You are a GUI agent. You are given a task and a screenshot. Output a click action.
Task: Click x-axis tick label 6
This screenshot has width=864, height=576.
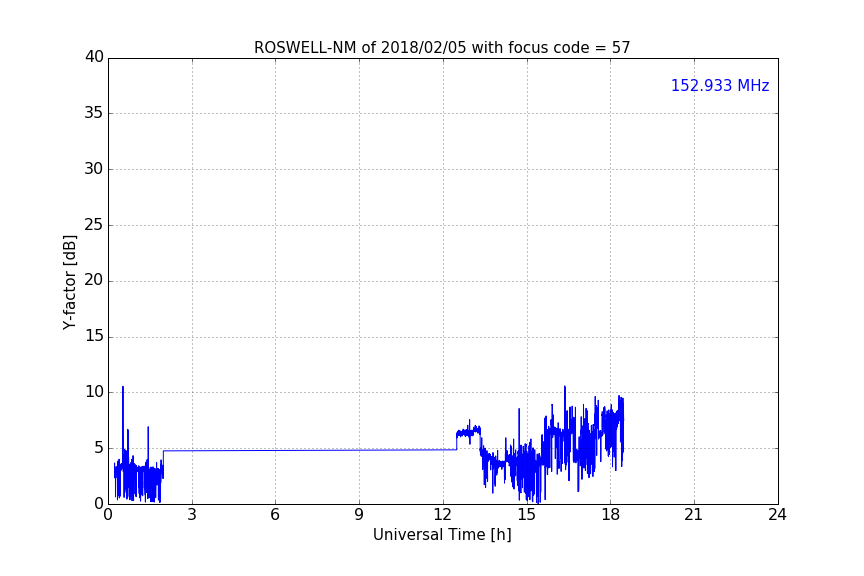pyautogui.click(x=275, y=515)
